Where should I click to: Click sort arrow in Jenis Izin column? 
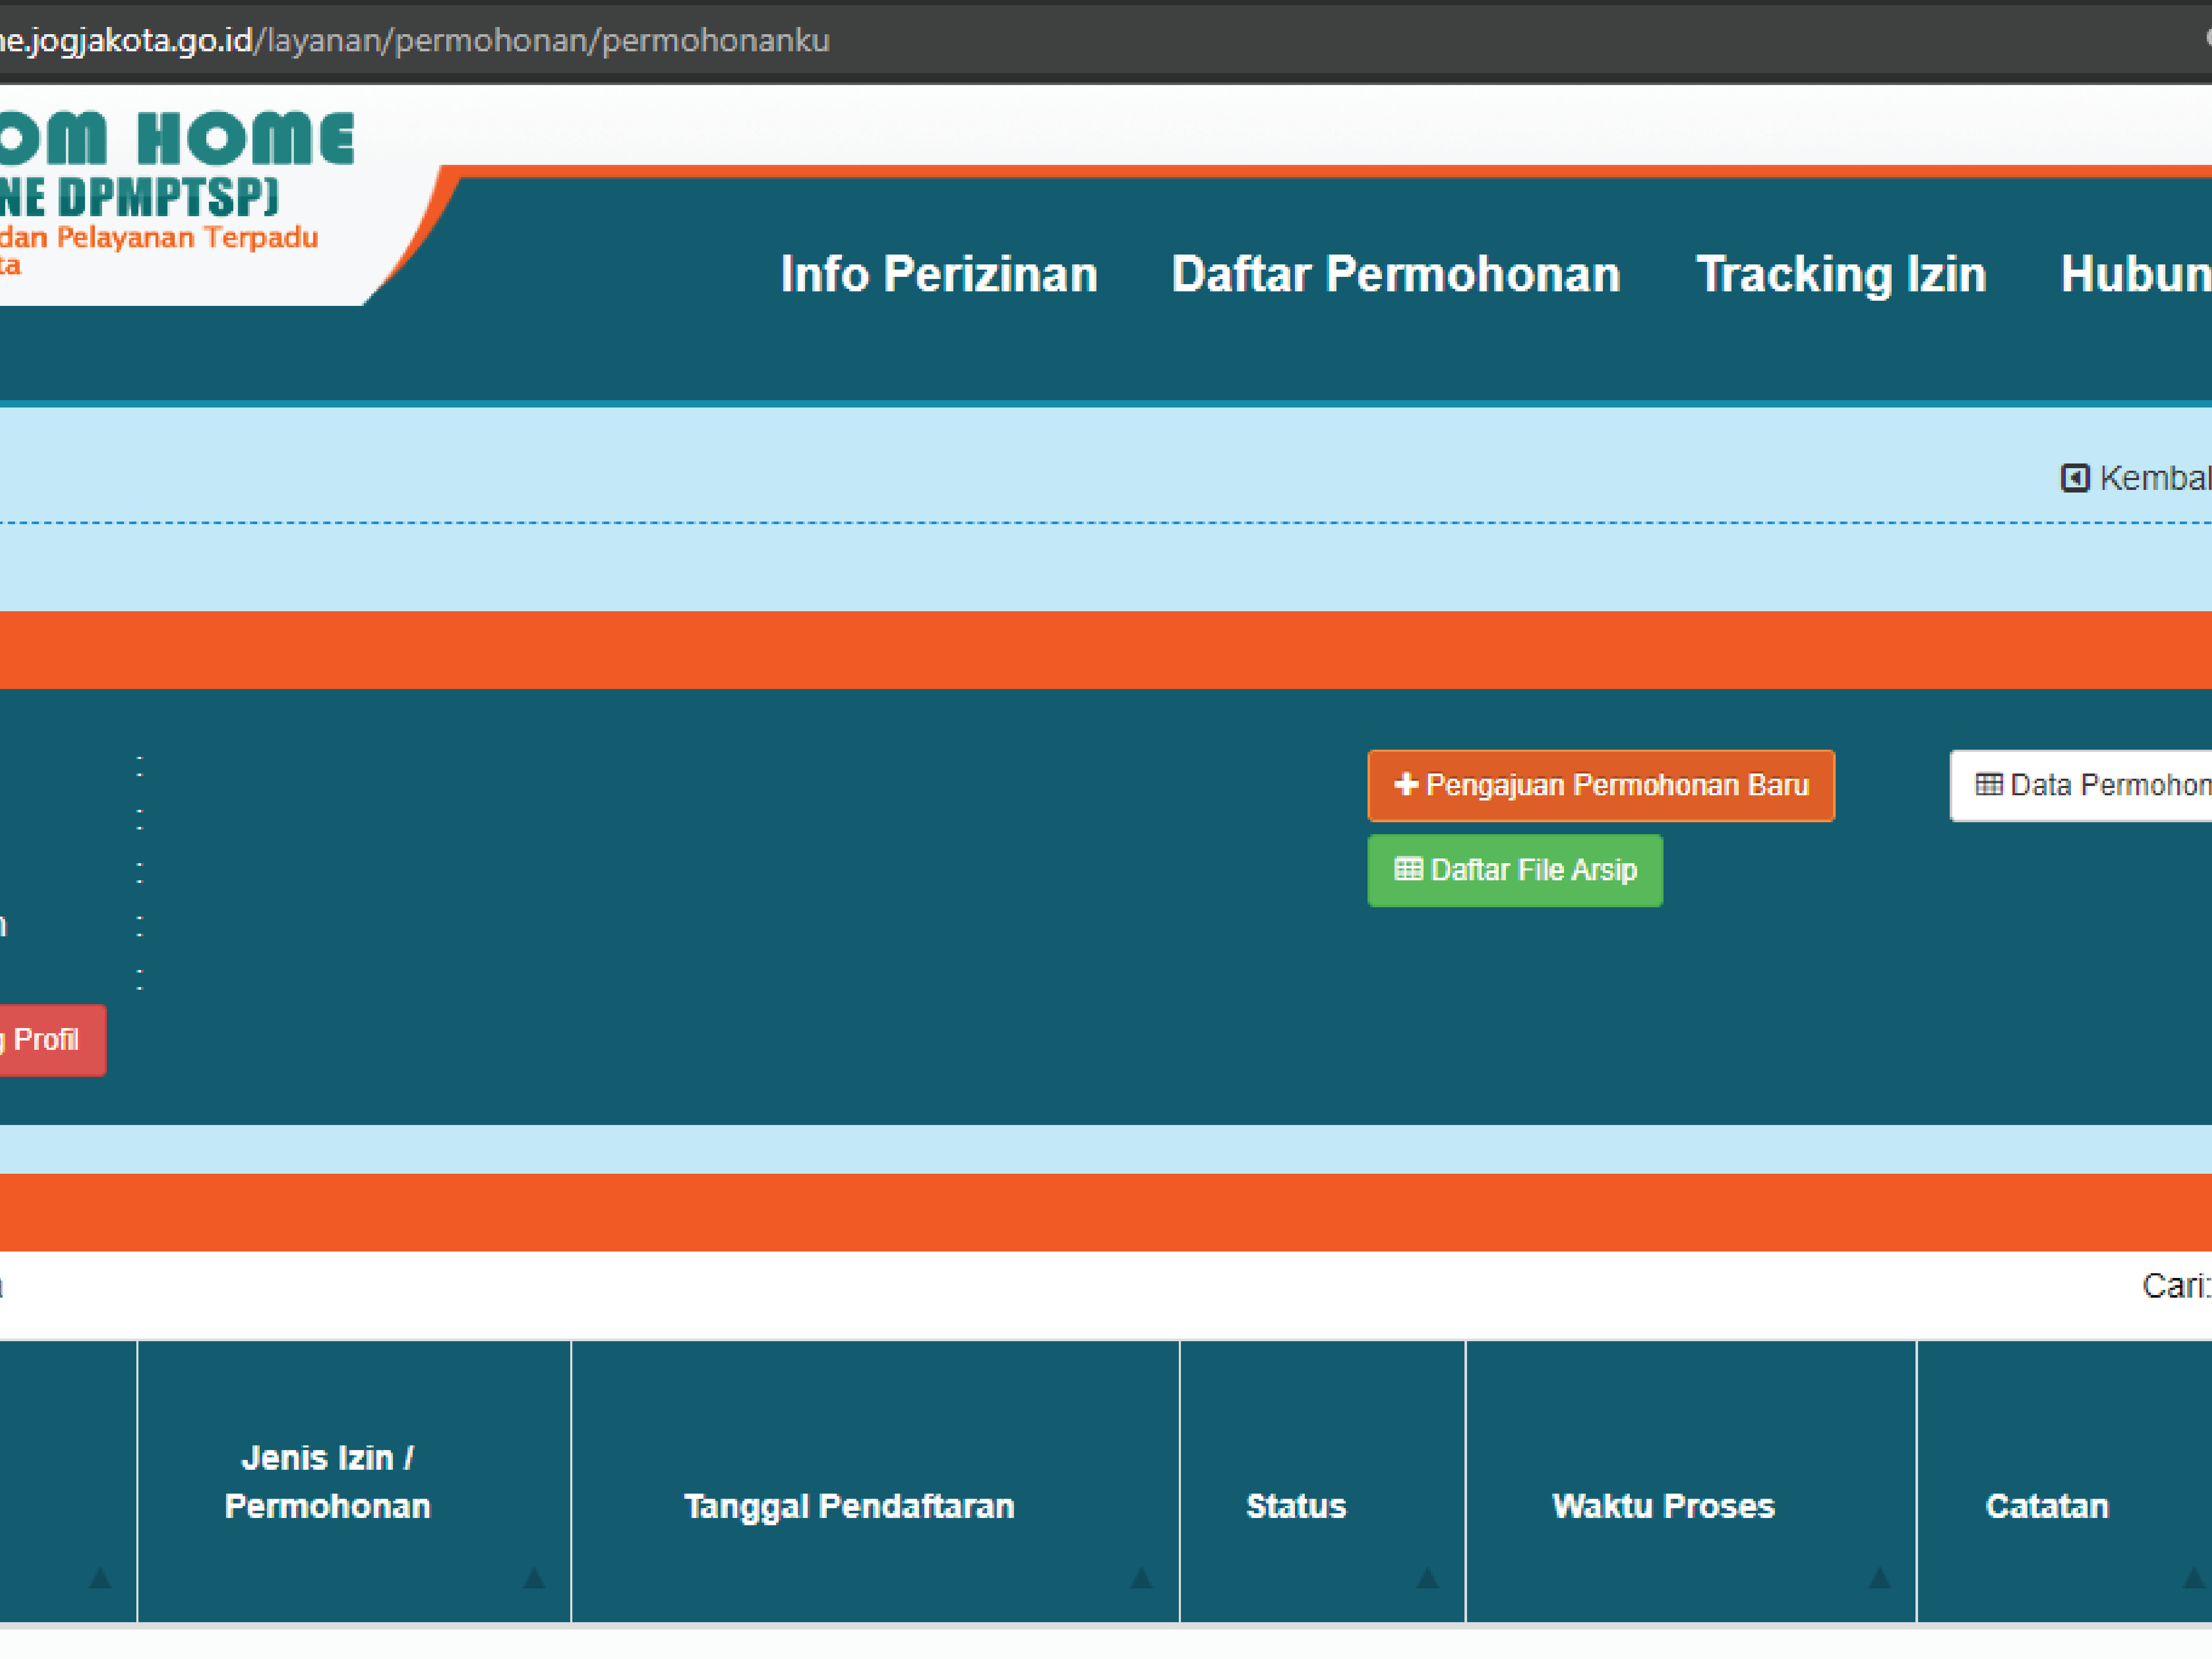534,1578
